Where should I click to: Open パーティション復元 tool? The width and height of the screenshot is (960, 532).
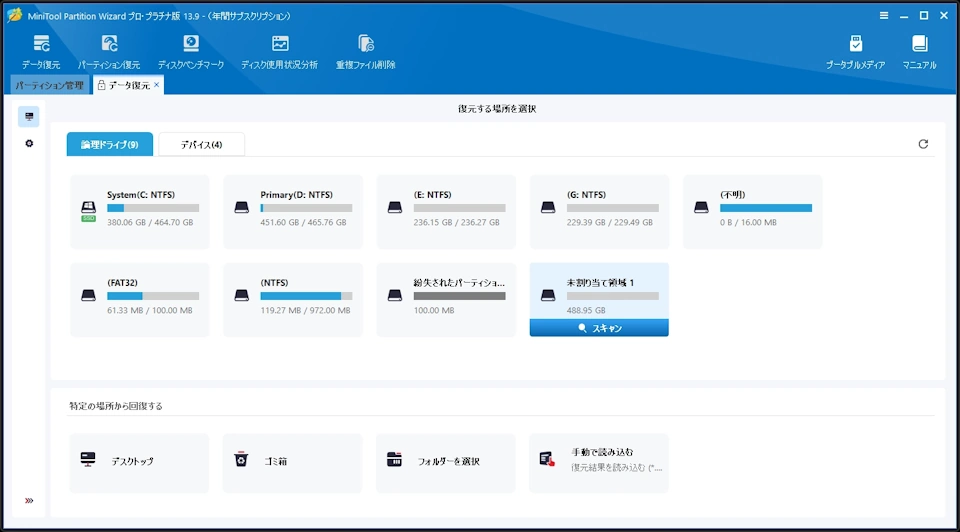click(109, 51)
